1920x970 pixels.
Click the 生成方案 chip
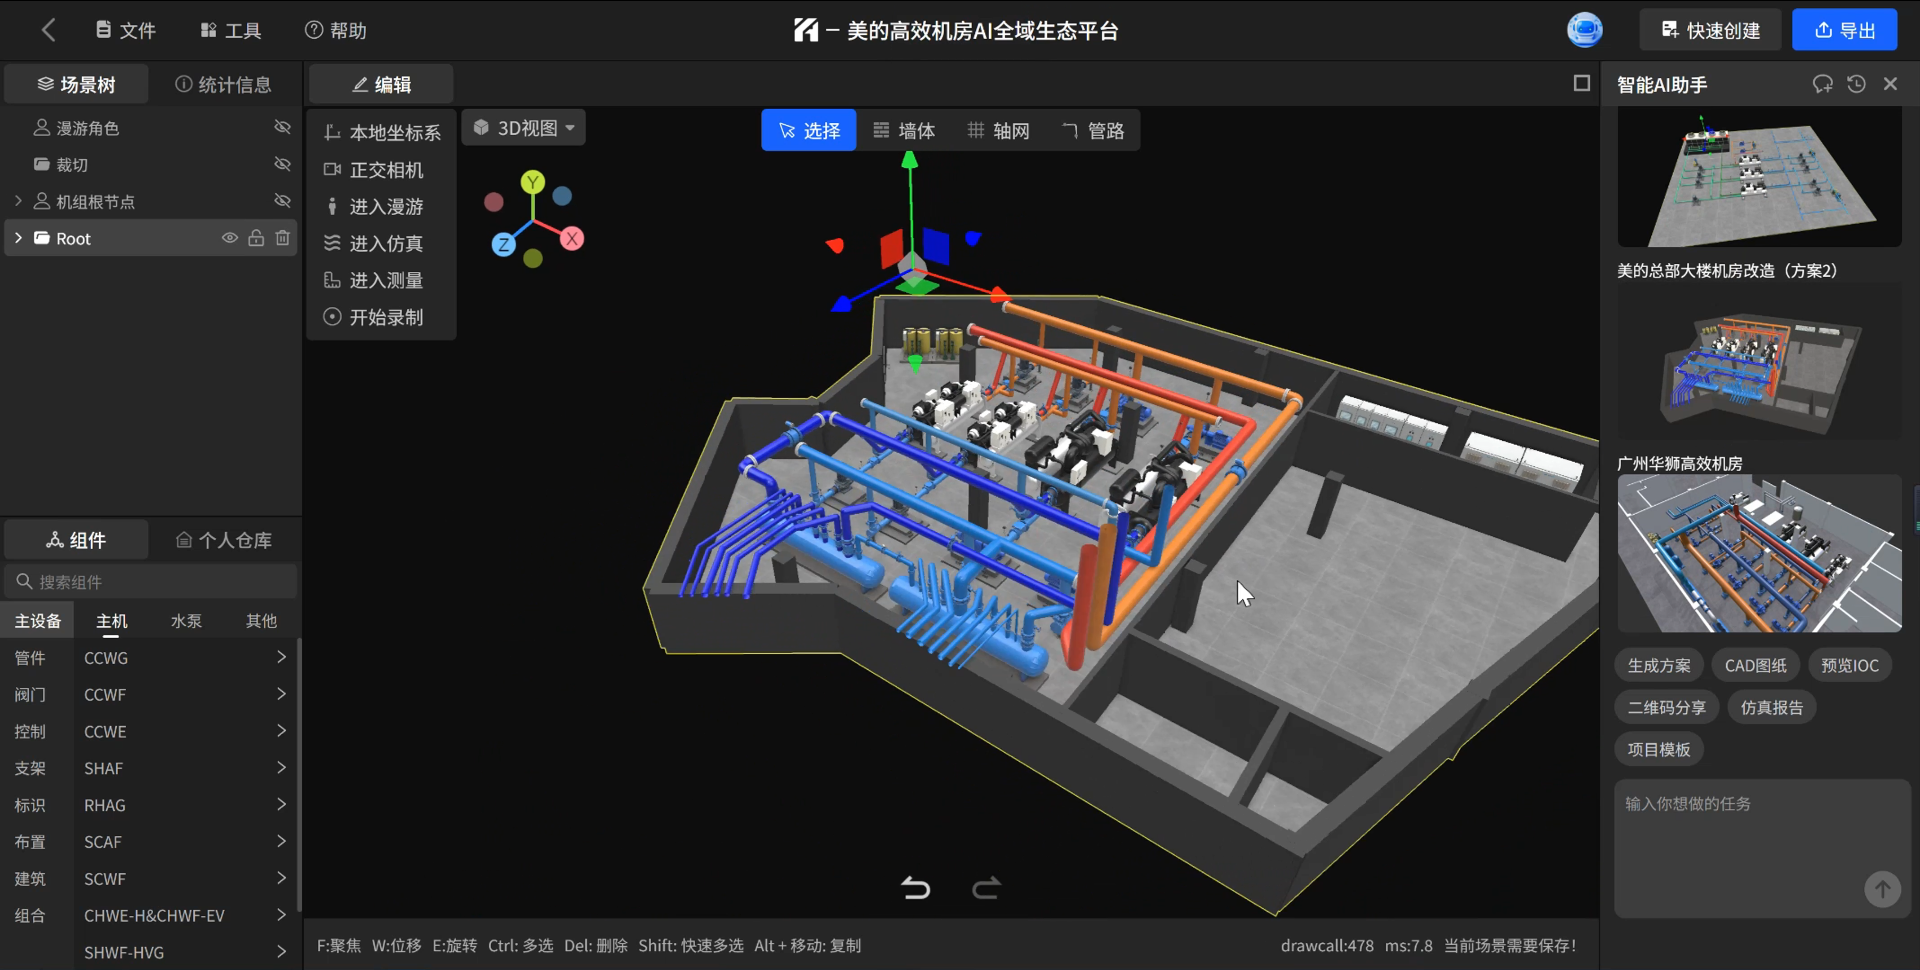(1659, 665)
